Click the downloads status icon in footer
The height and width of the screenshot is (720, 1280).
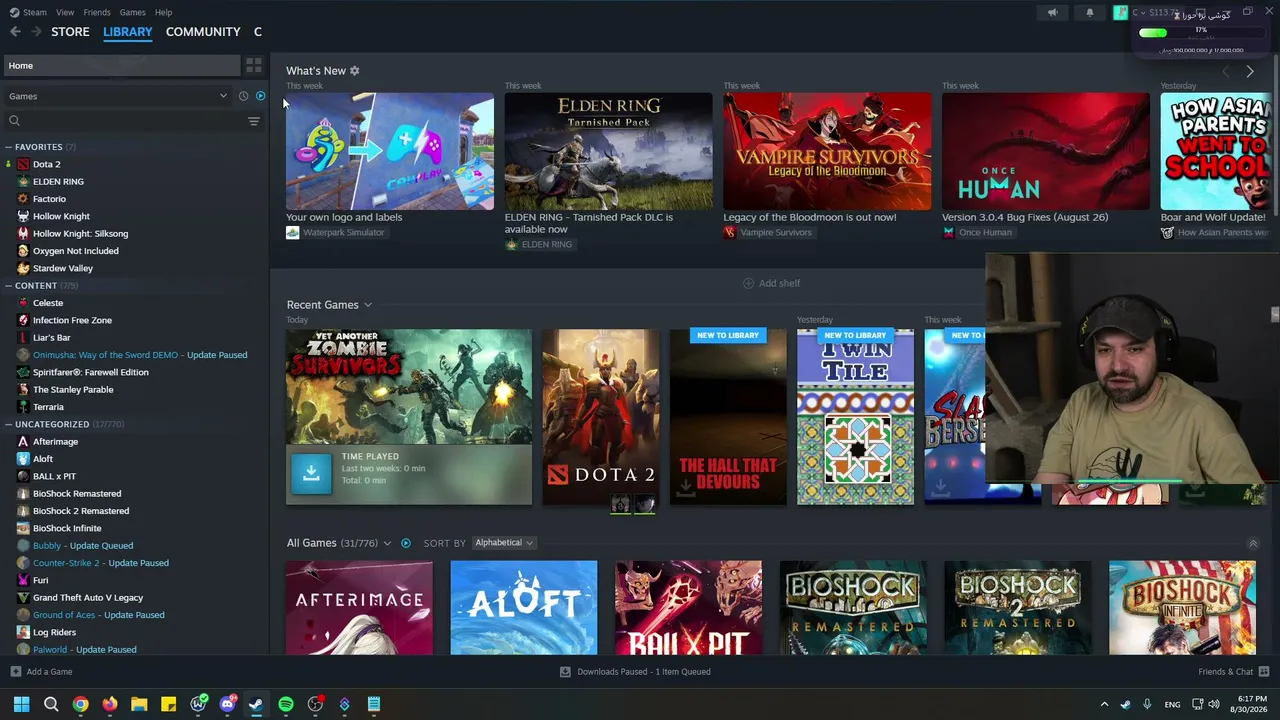(565, 672)
